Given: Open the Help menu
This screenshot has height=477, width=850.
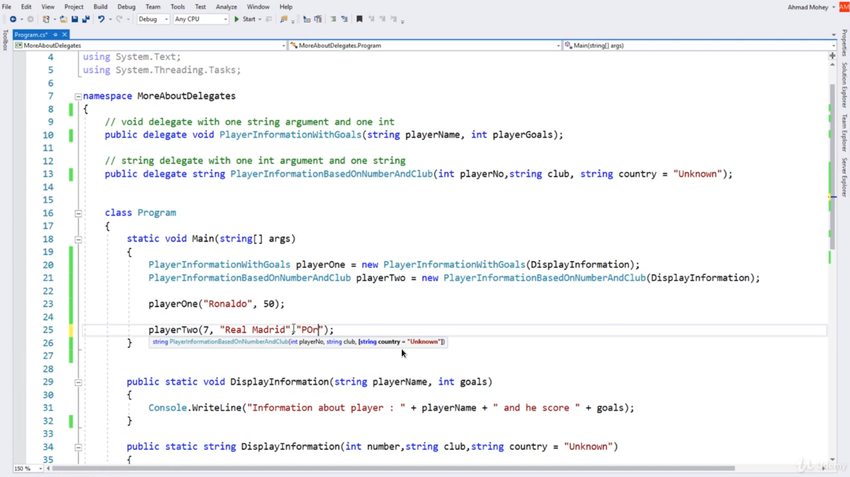Looking at the screenshot, I should tap(286, 7).
